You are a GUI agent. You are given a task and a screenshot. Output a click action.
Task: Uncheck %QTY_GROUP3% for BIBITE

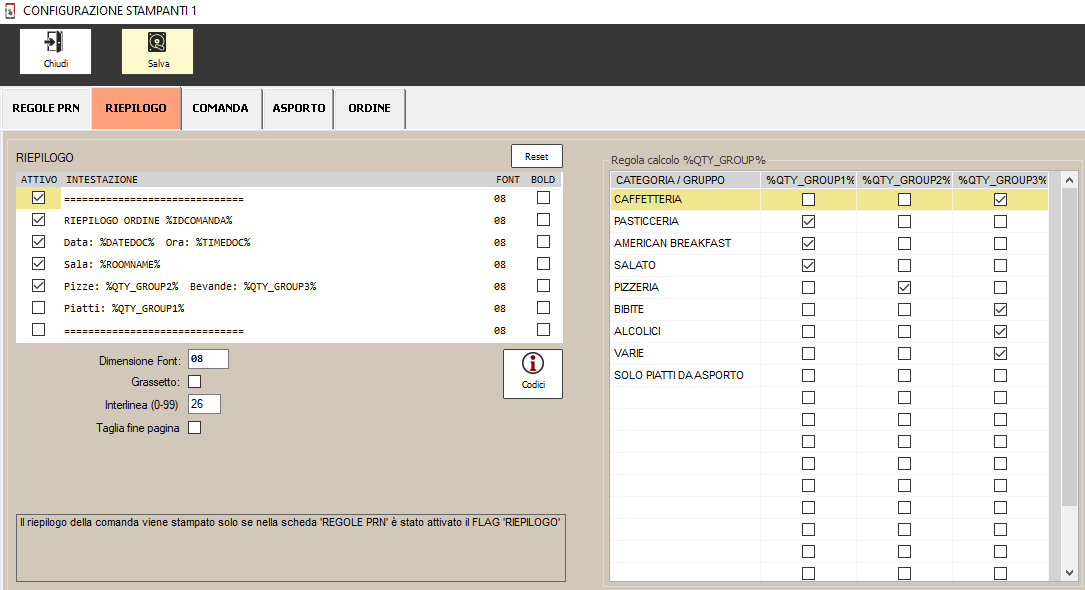point(1000,309)
